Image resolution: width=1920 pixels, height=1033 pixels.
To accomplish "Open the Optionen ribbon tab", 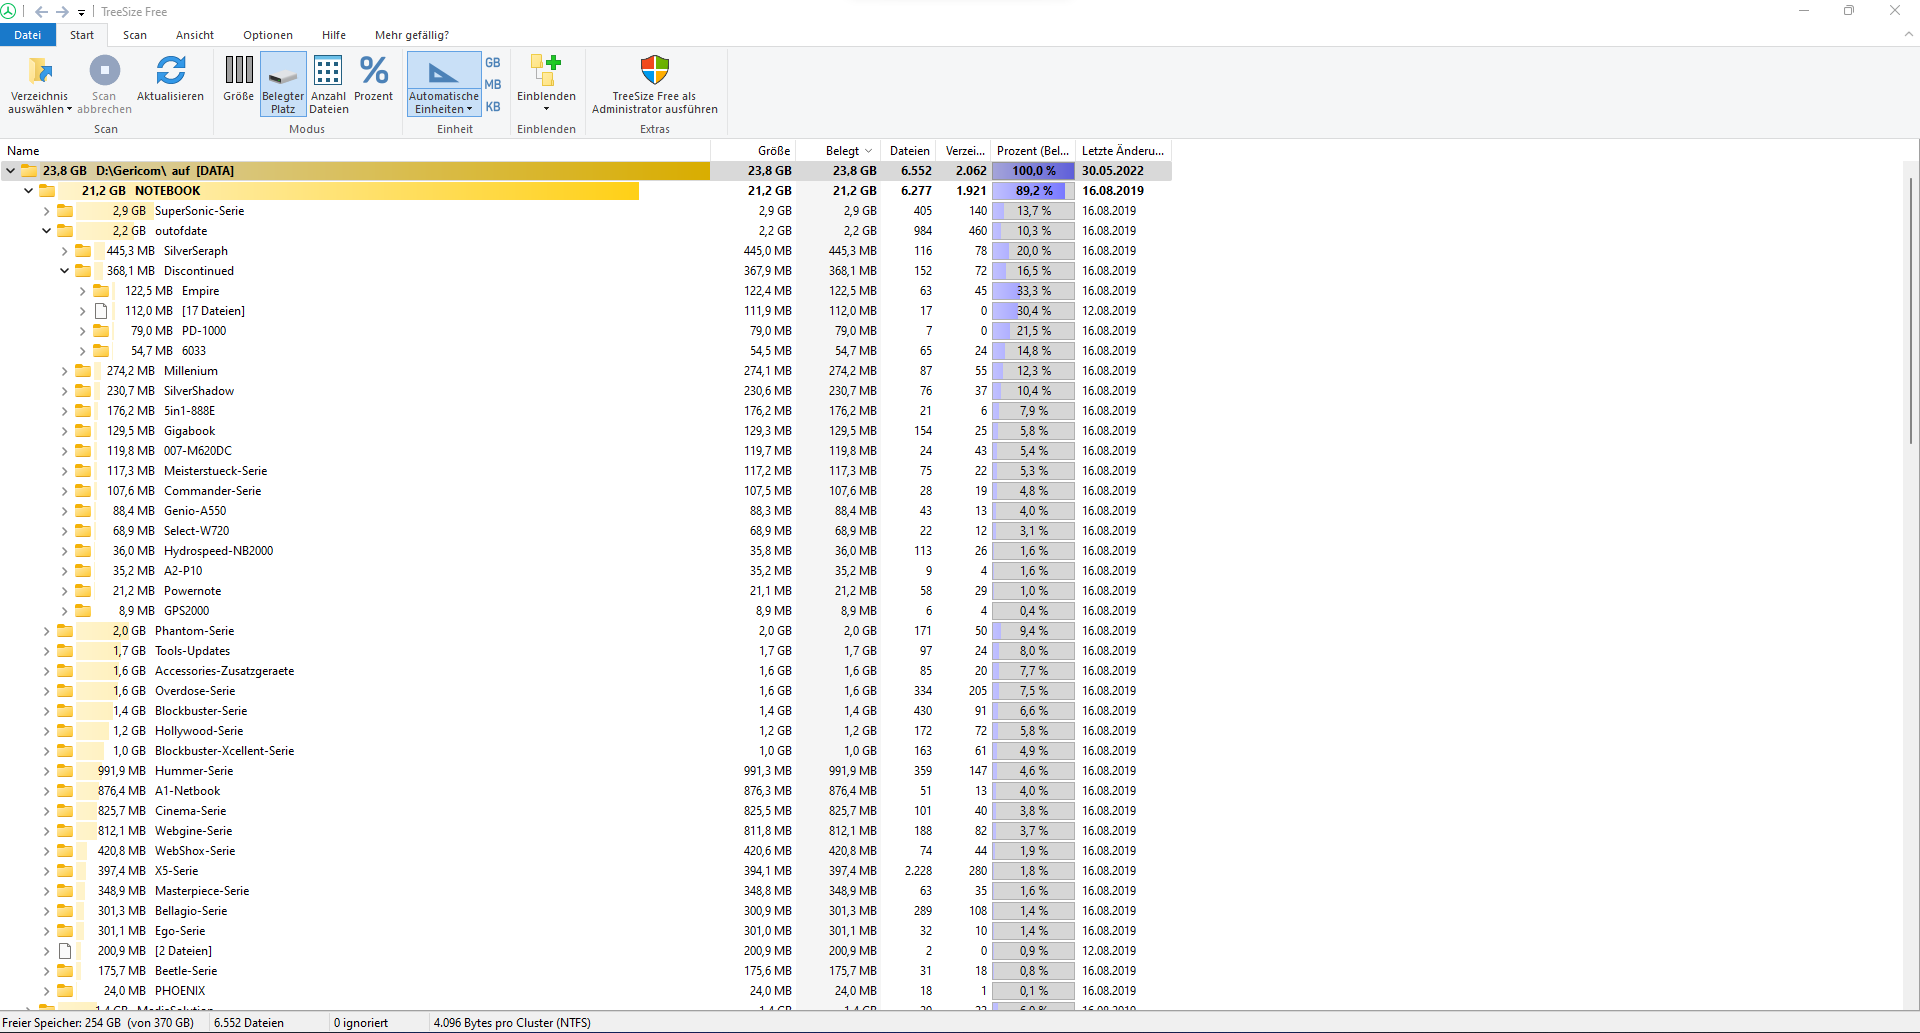I will click(x=268, y=35).
